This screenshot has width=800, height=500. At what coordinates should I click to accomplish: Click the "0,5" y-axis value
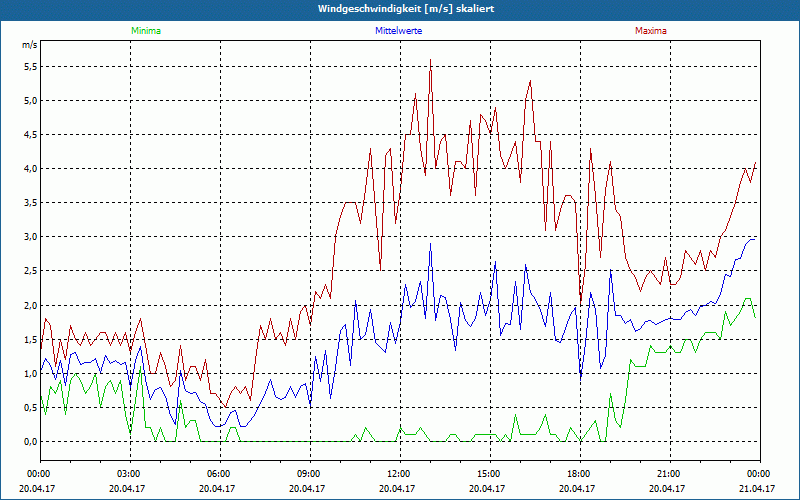click(30, 408)
